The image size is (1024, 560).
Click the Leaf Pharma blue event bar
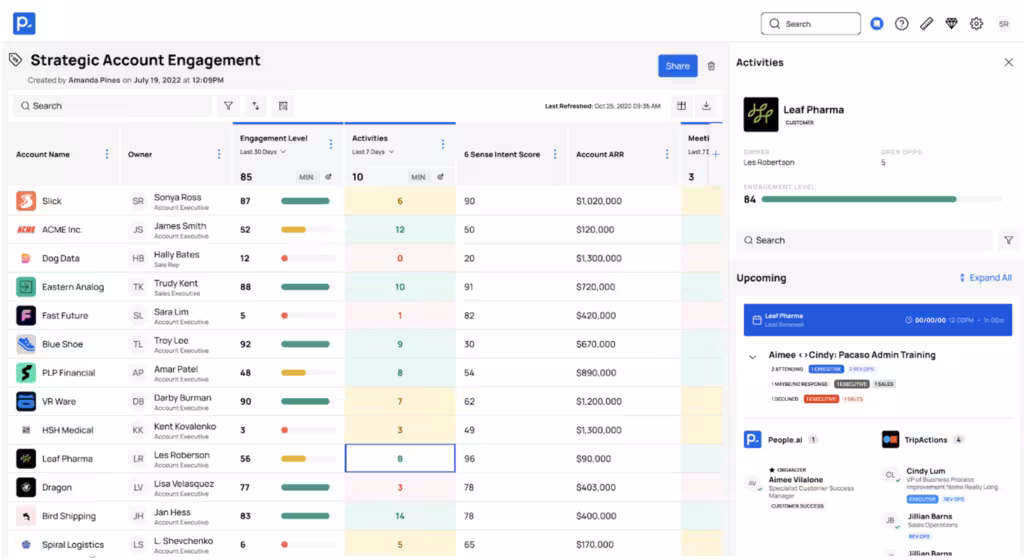click(877, 320)
